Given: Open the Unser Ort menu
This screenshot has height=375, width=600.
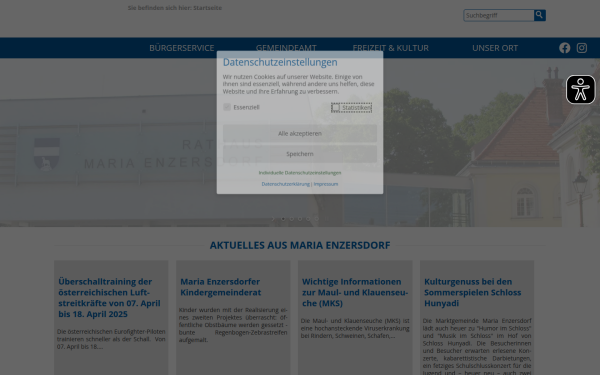Looking at the screenshot, I should [x=495, y=48].
